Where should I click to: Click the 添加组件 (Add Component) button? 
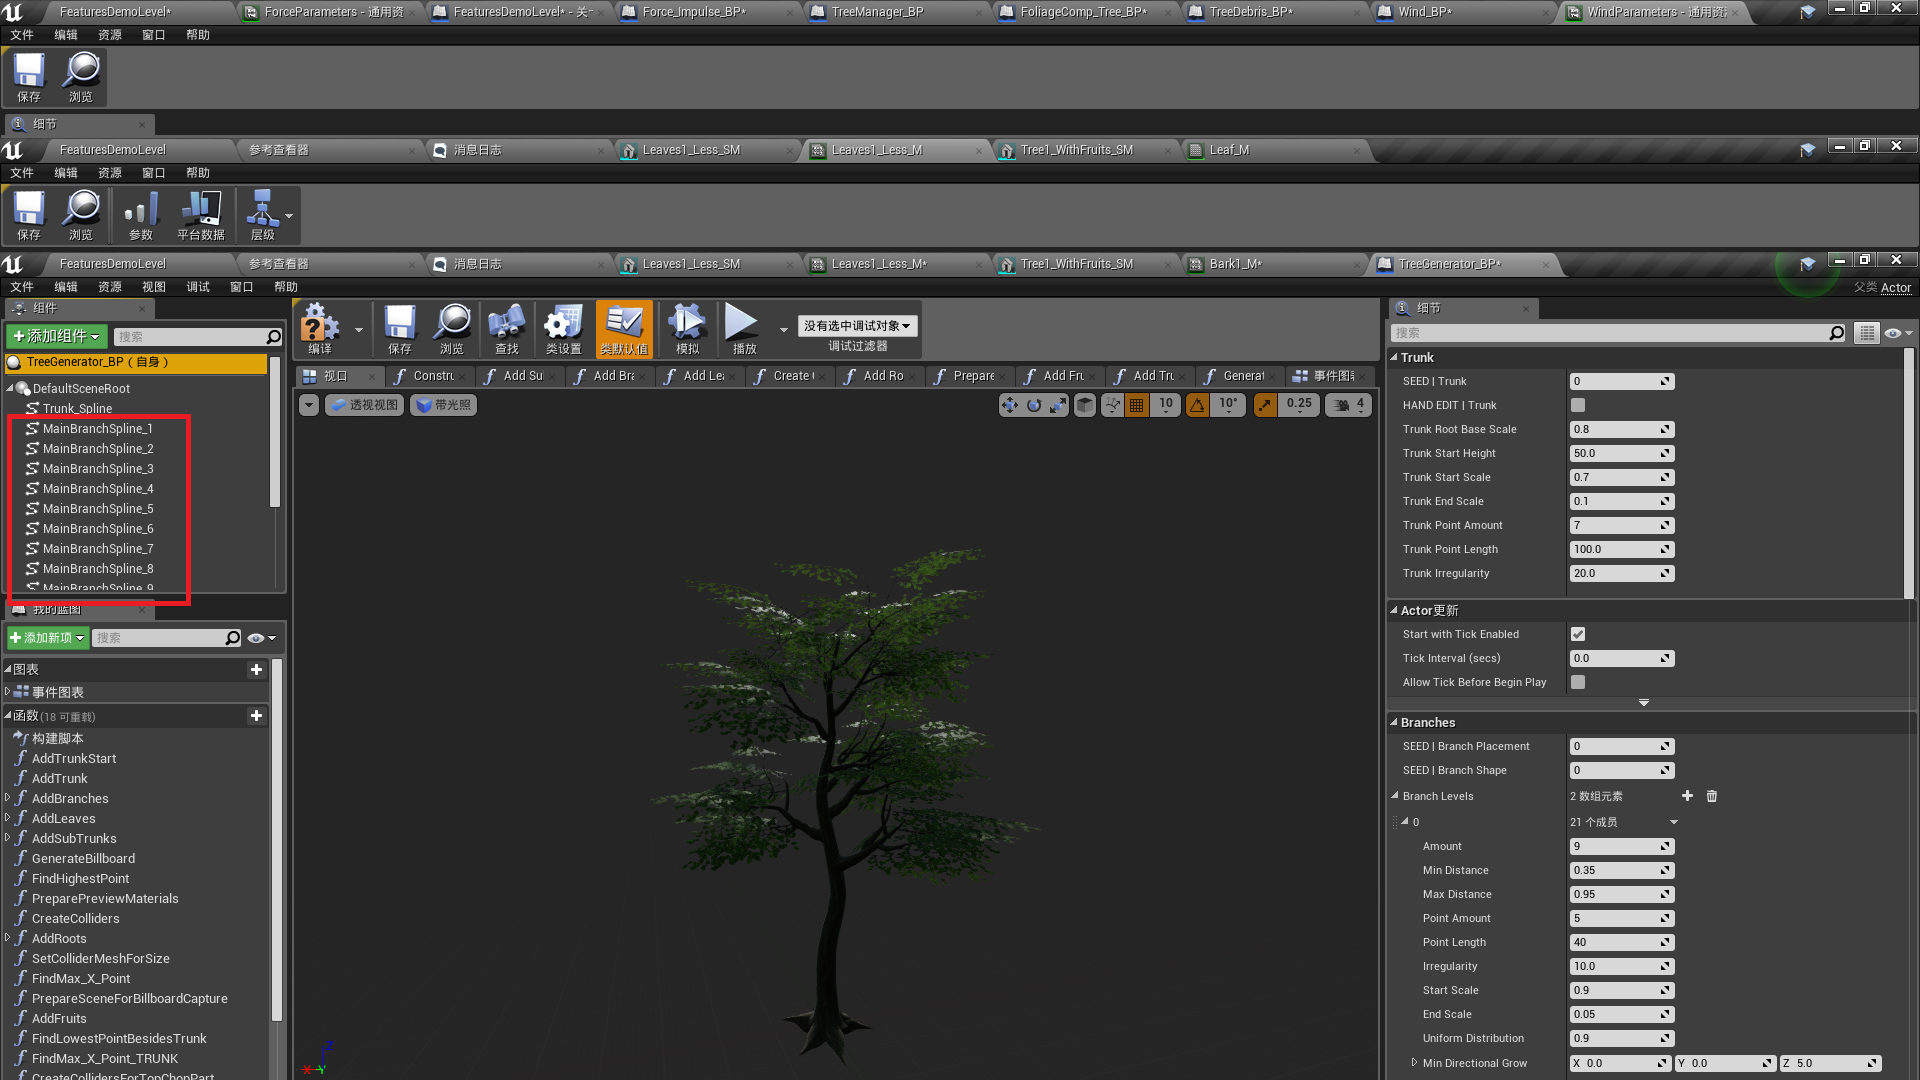point(56,336)
